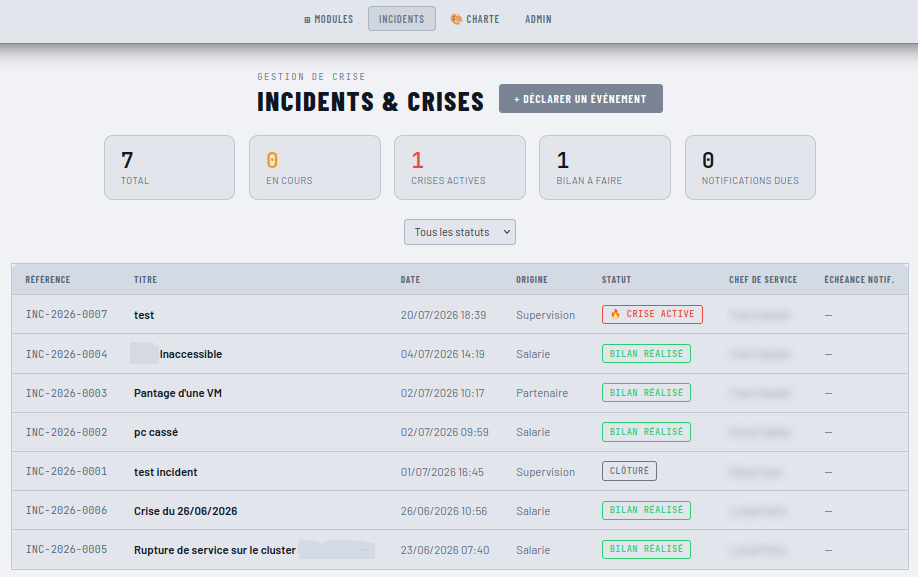The width and height of the screenshot is (918, 577).
Task: Click the Référence column header
Action: point(47,280)
